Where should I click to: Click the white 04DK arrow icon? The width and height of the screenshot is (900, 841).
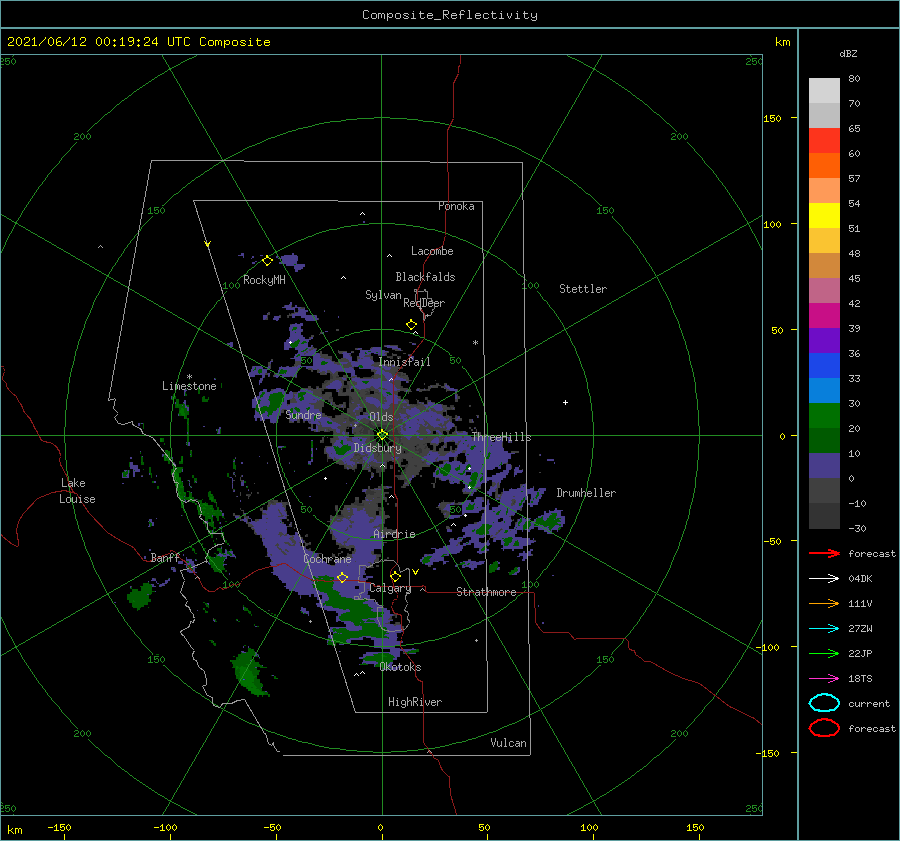coord(824,579)
